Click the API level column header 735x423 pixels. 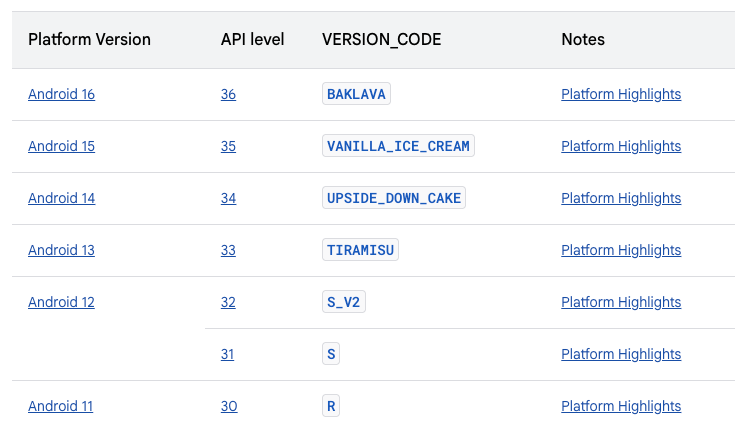253,39
